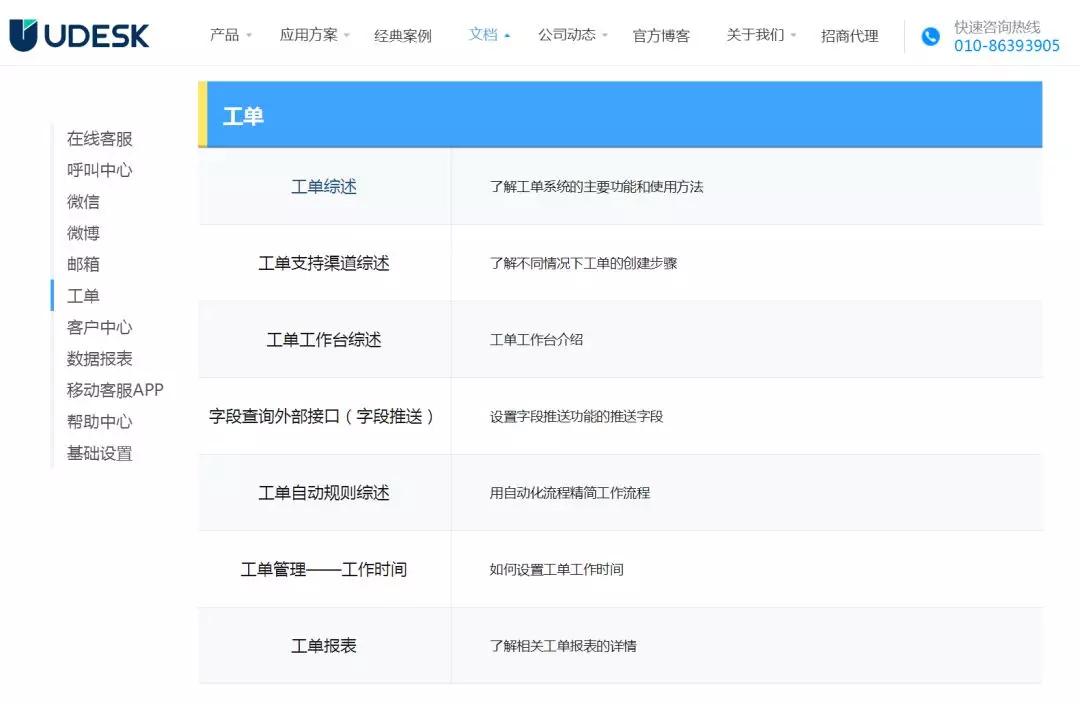Click description 如何设置工单工作时间
This screenshot has height=704, width=1080.
coord(557,569)
